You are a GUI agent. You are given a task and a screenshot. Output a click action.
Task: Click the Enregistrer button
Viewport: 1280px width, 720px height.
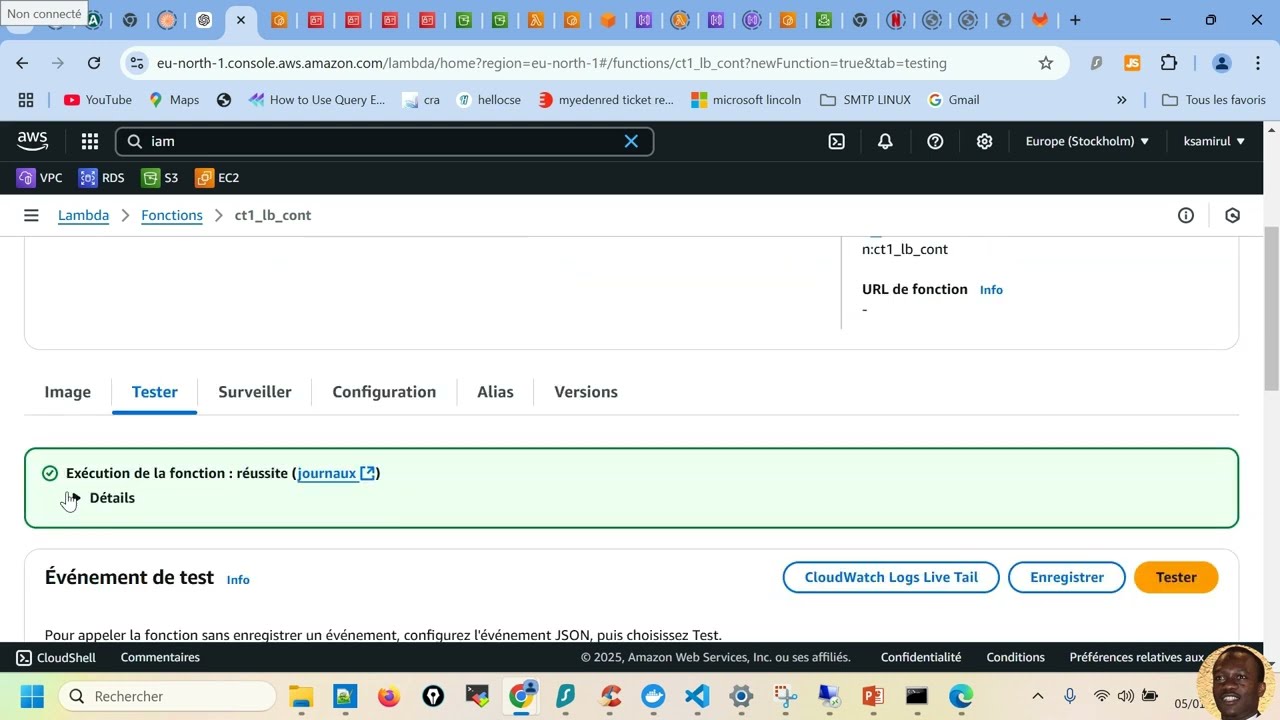[1067, 577]
